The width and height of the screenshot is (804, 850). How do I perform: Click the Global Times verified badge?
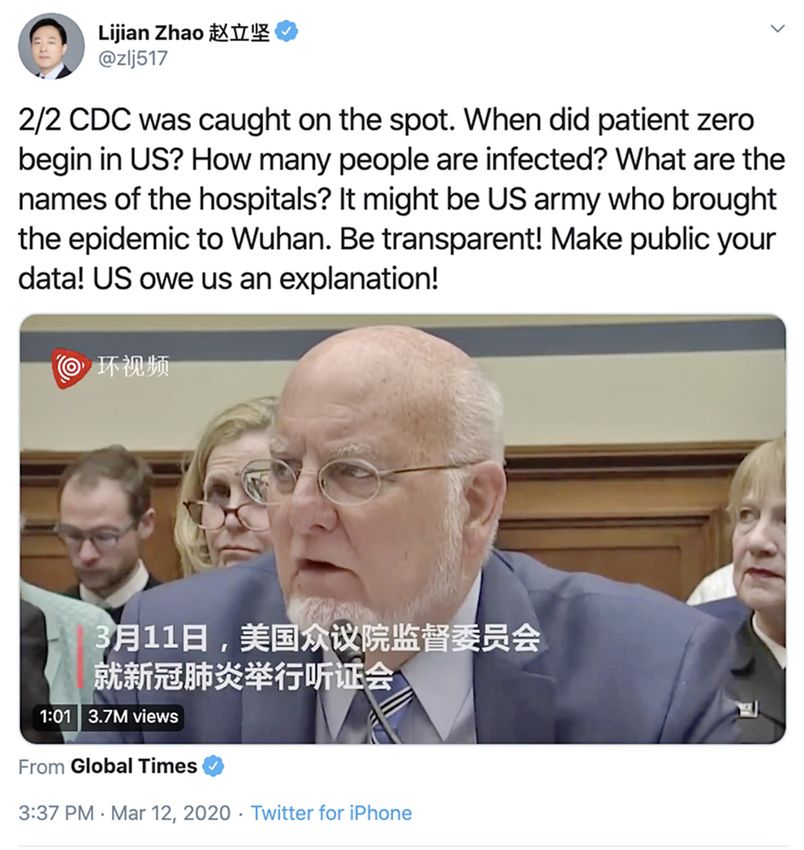pyautogui.click(x=213, y=766)
